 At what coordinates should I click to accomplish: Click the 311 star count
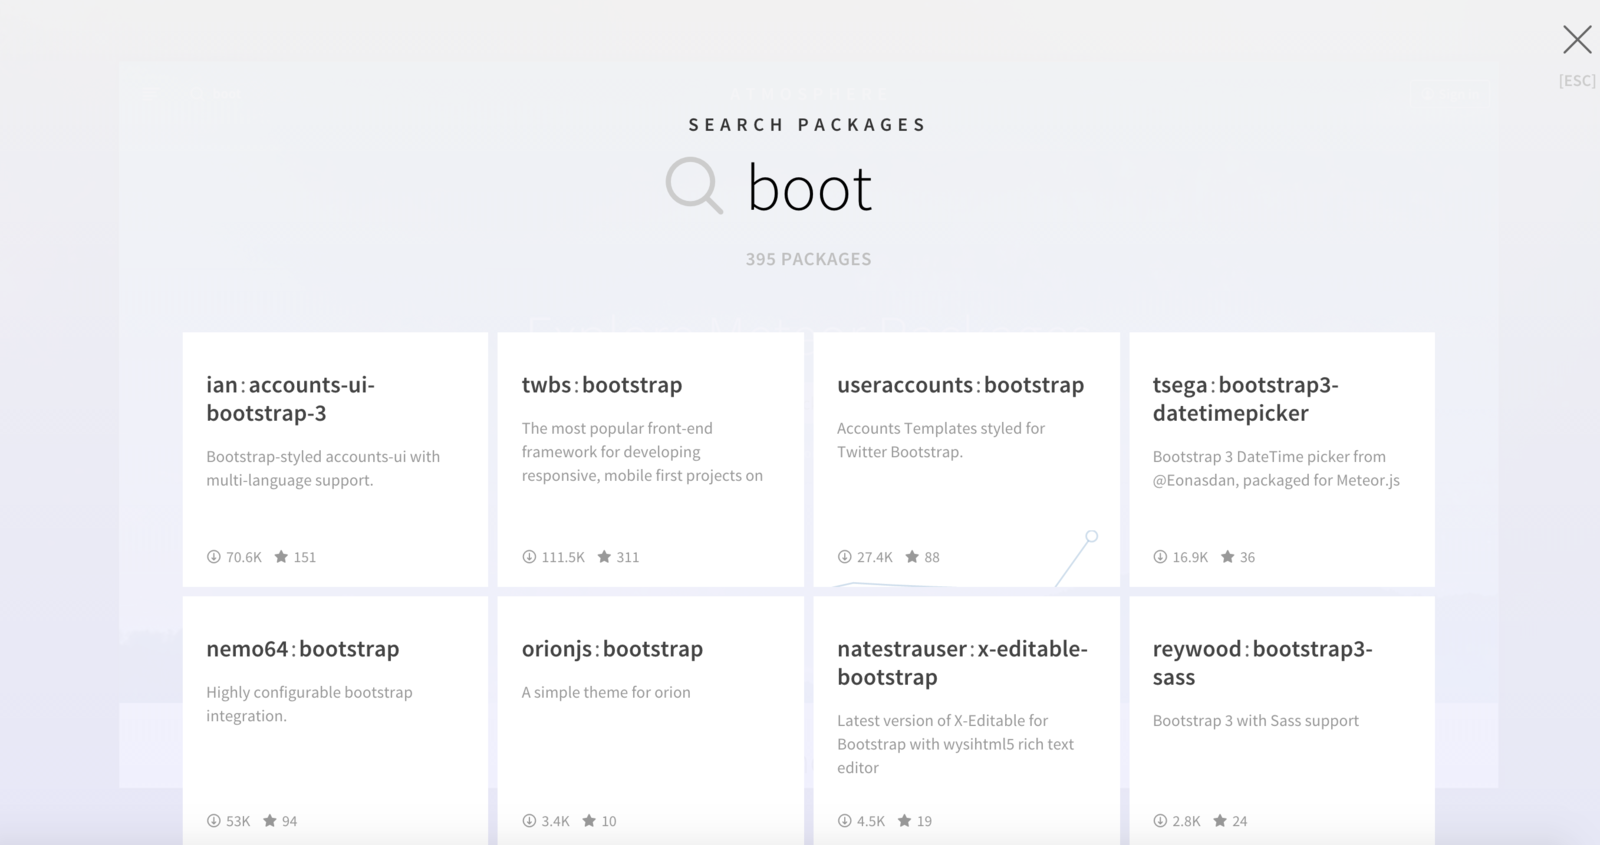(628, 557)
